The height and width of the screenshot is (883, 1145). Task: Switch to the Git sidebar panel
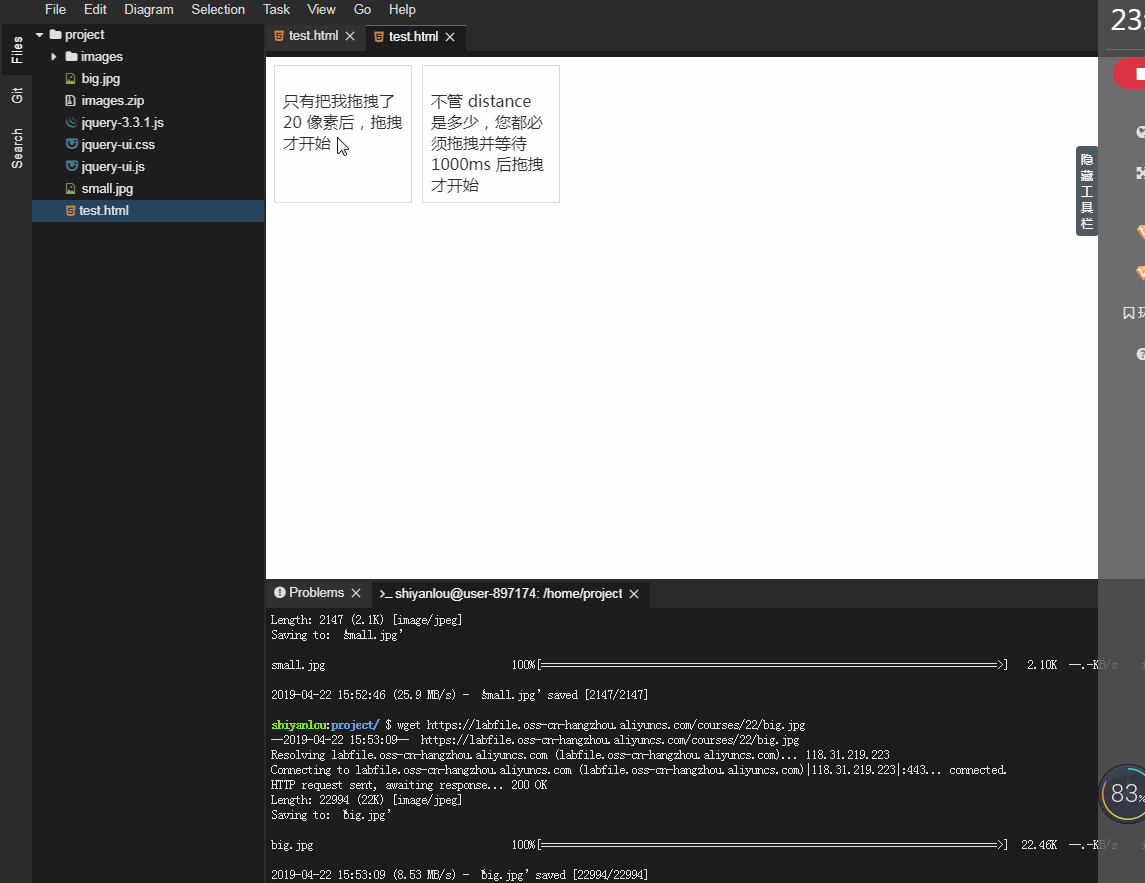point(17,95)
